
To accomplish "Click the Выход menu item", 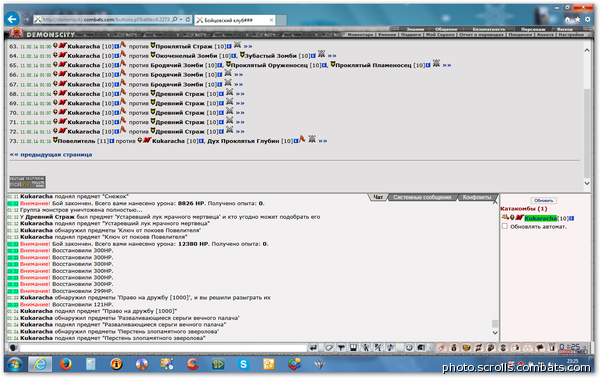I will pos(565,29).
